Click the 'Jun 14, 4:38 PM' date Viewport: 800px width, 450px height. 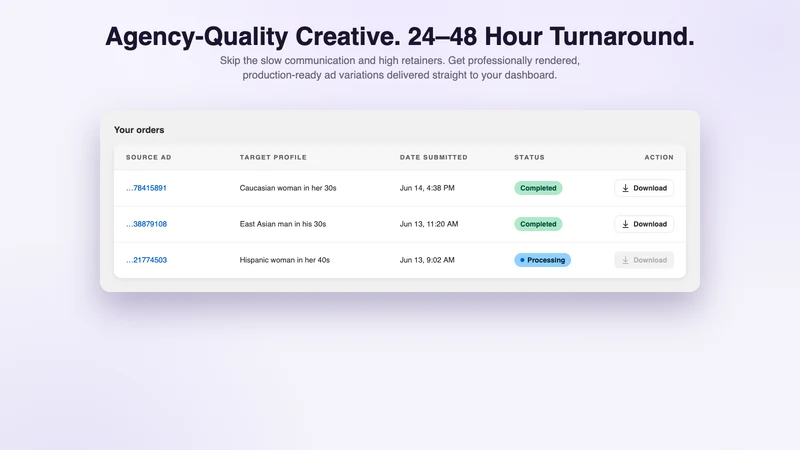click(x=427, y=188)
